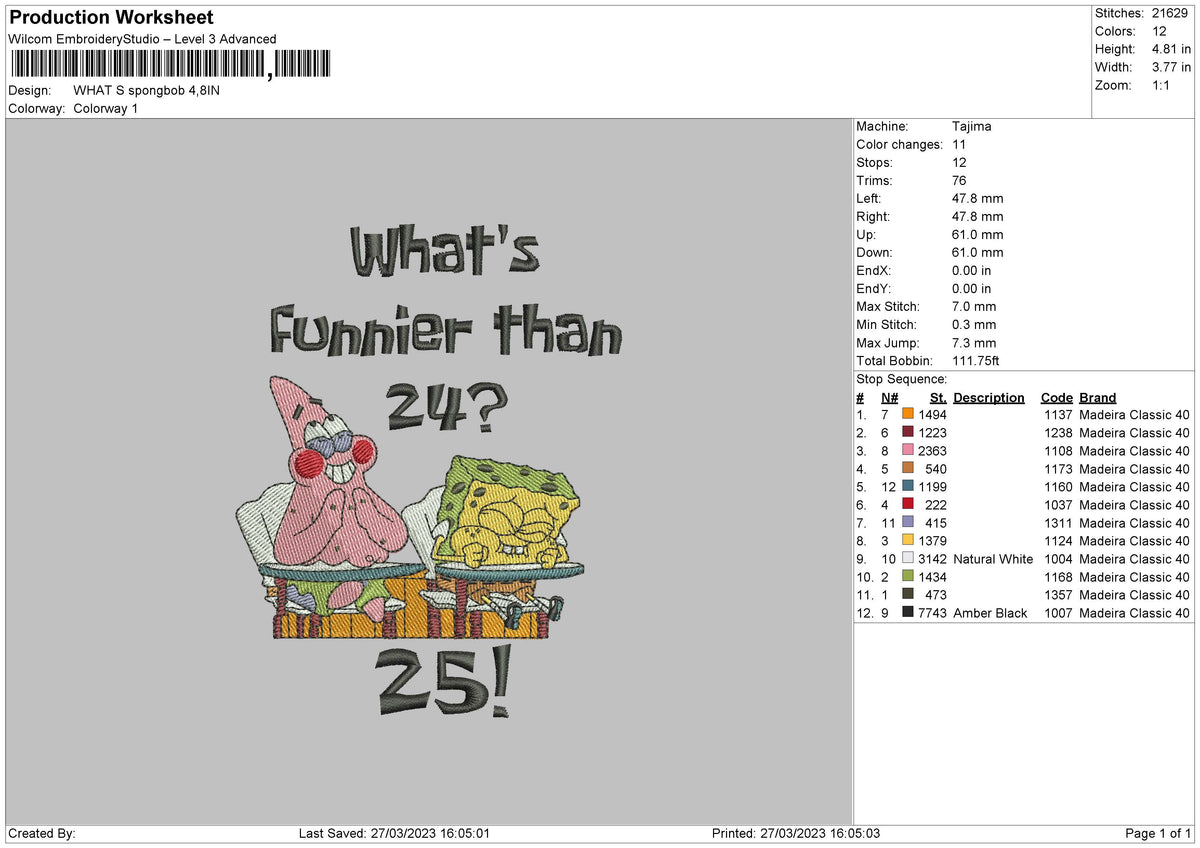Click the Height value 4.81 in

1172,49
